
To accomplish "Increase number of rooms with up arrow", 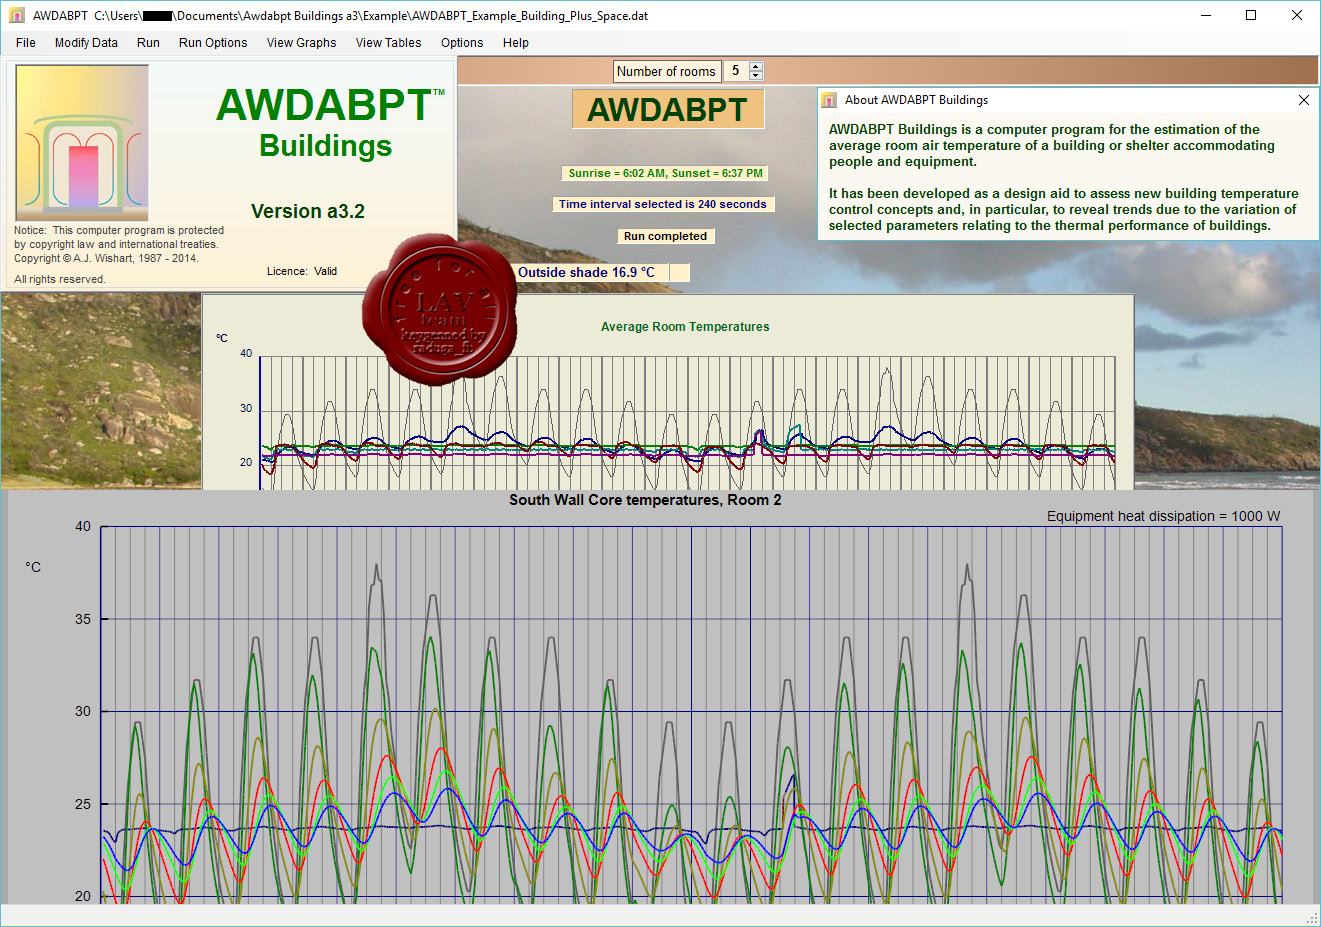I will click(x=756, y=67).
